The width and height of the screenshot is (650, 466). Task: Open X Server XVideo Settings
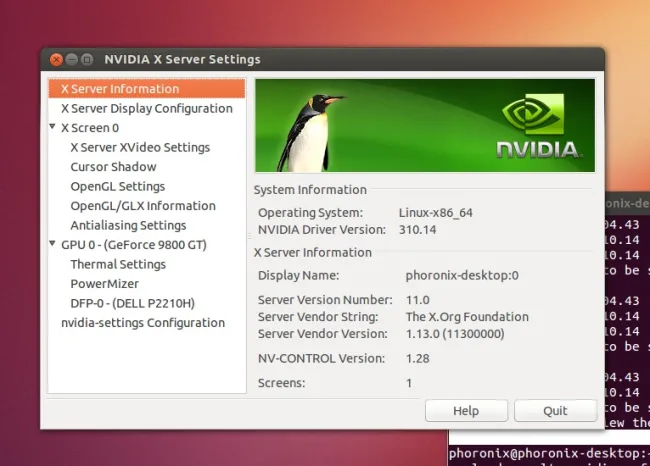[x=140, y=147]
